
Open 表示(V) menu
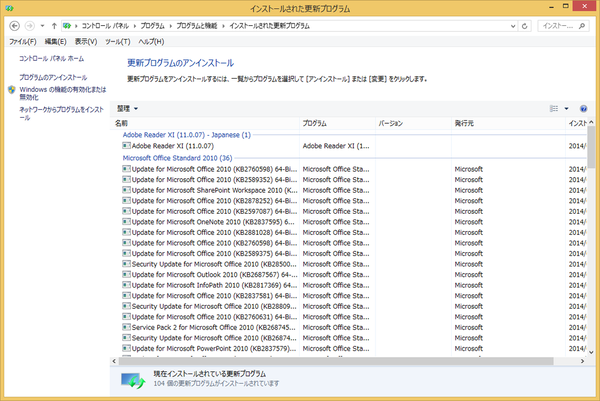point(86,42)
